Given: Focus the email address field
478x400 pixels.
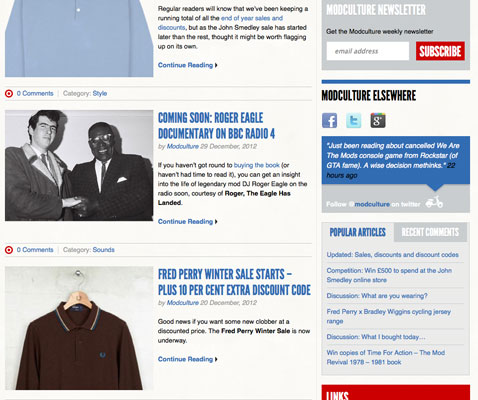Looking at the screenshot, I should click(x=368, y=51).
